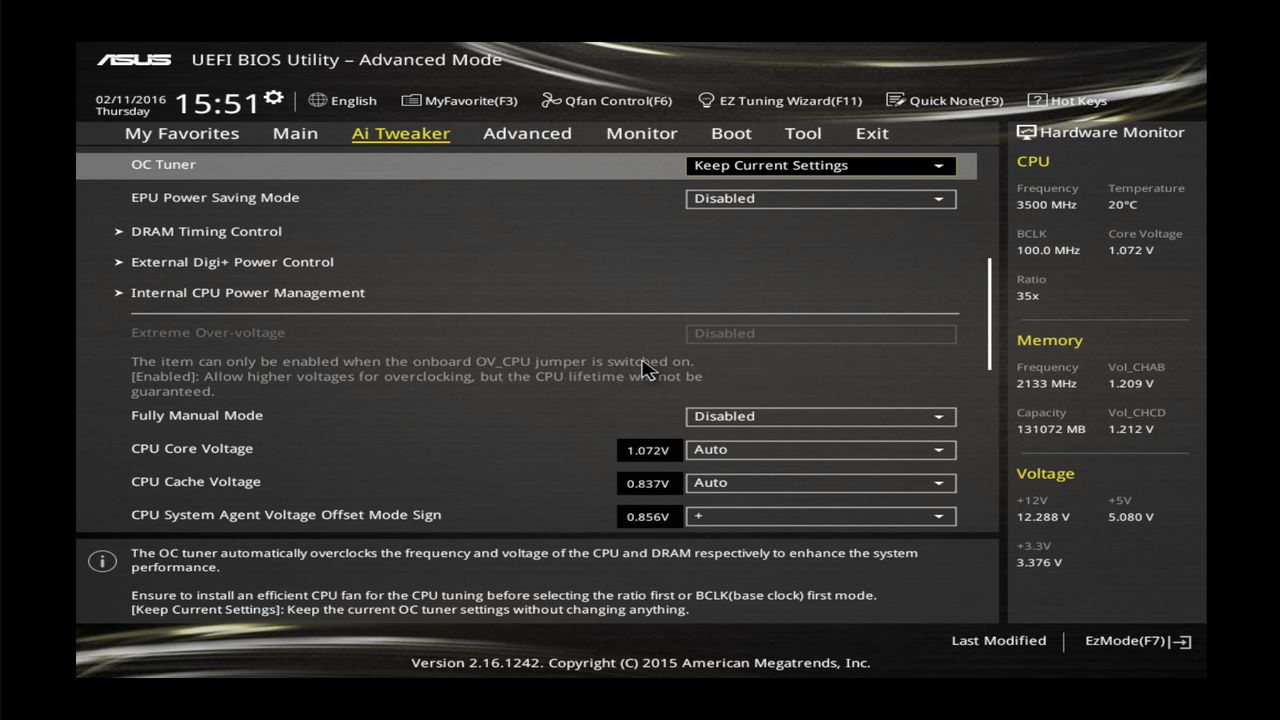Click the English language button
This screenshot has width=1280, height=720.
tap(343, 100)
